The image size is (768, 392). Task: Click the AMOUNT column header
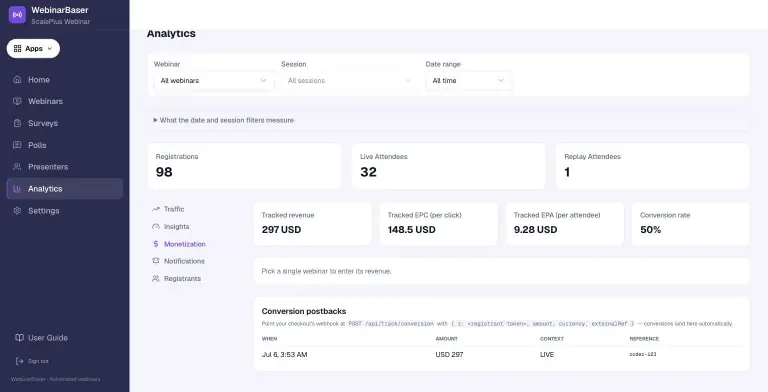coord(447,339)
